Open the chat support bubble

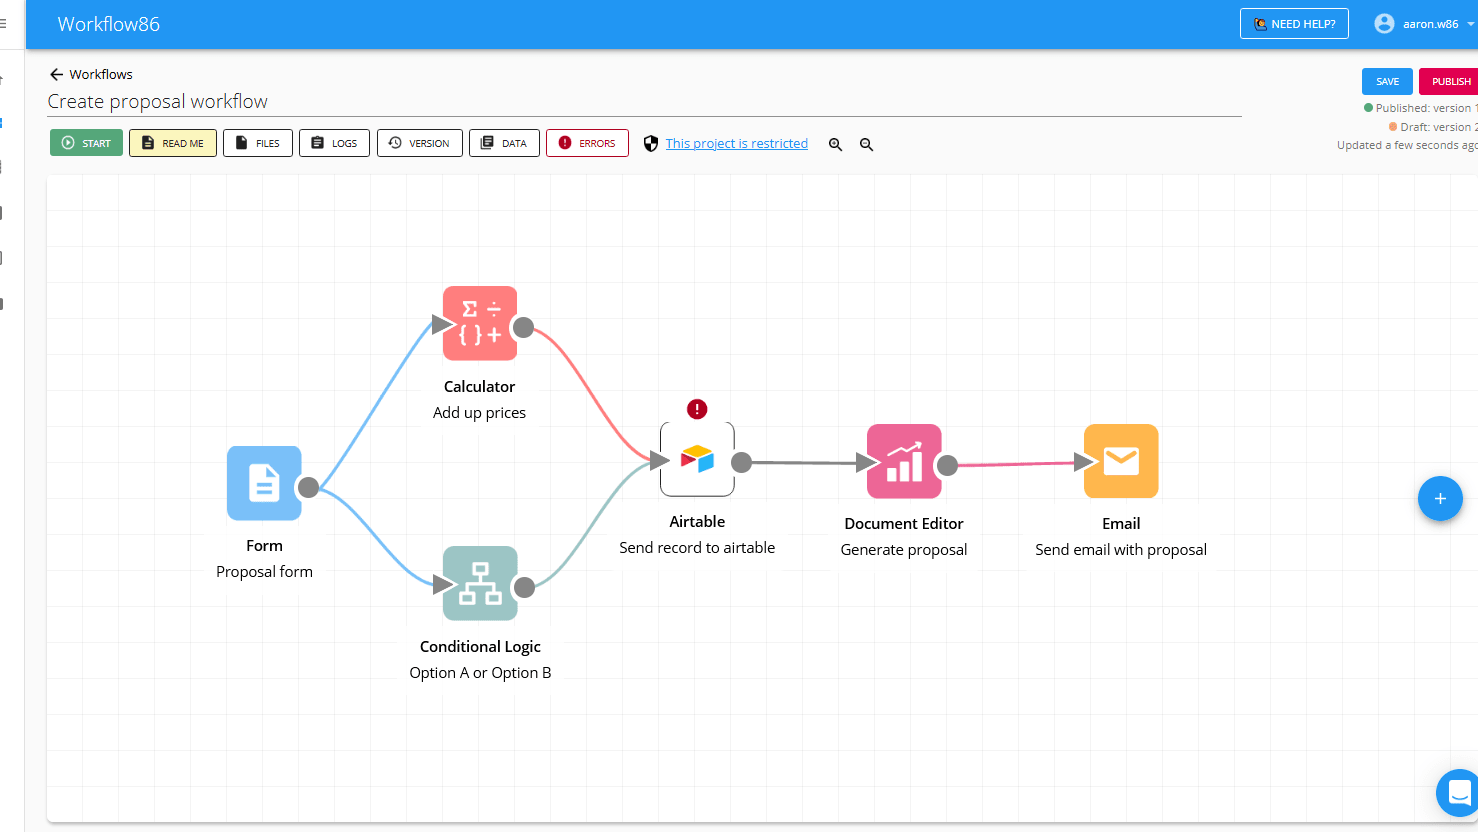coord(1458,793)
